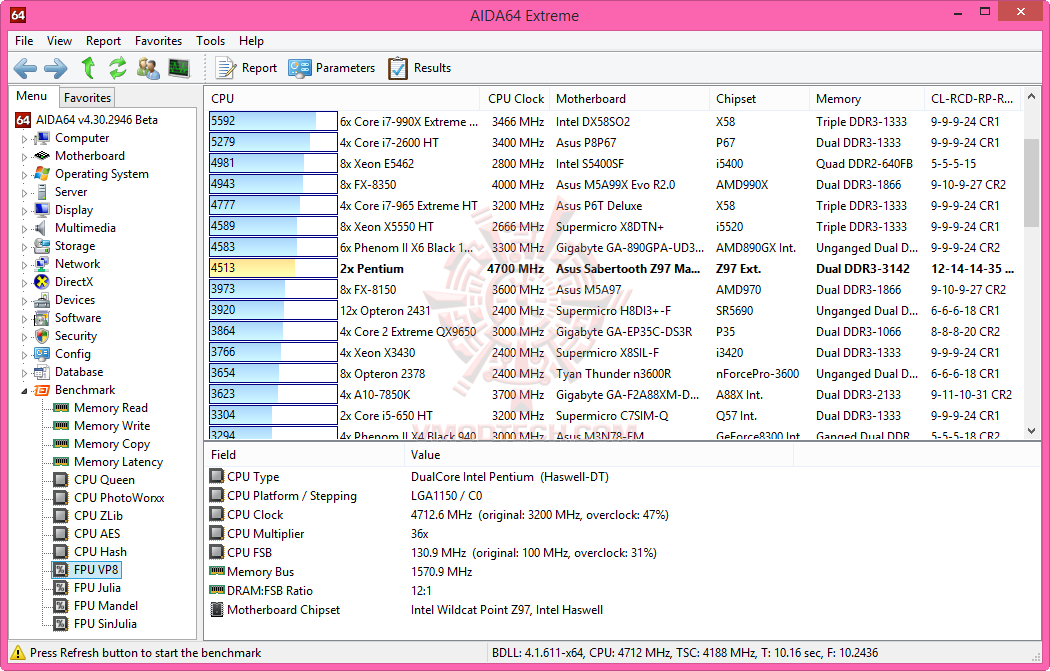Select the Software tree item
The height and width of the screenshot is (671, 1050).
point(78,318)
